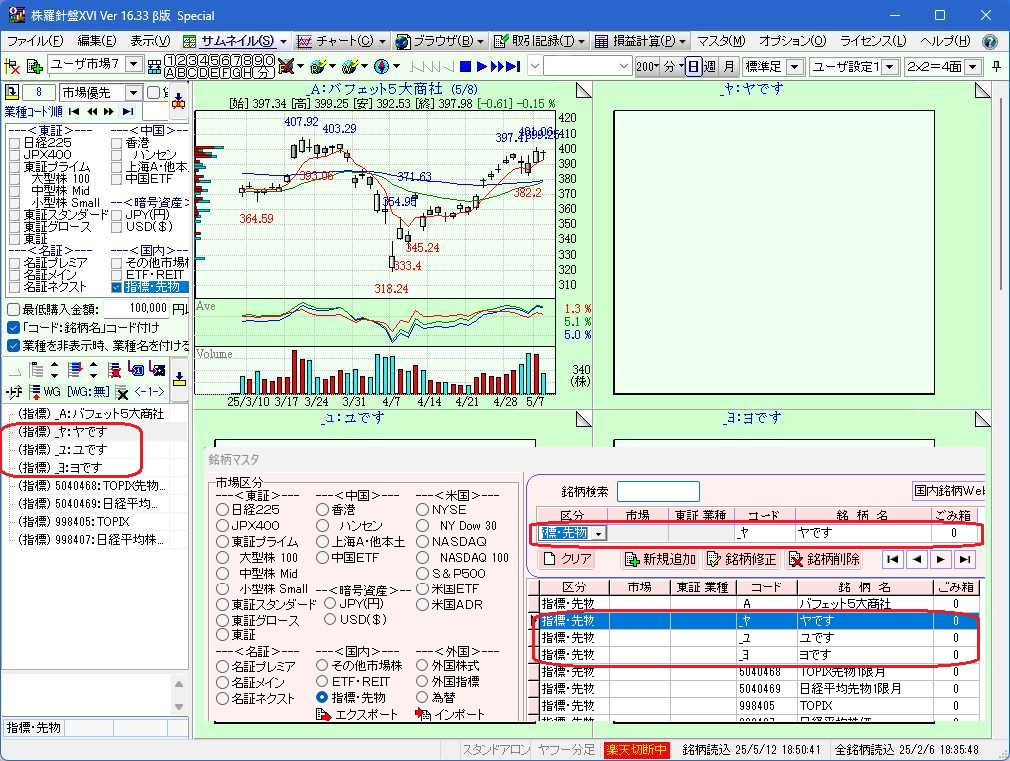Click the list-with-red-up-arrow WG icon
Screen dimensions: 1010x761
[35, 391]
